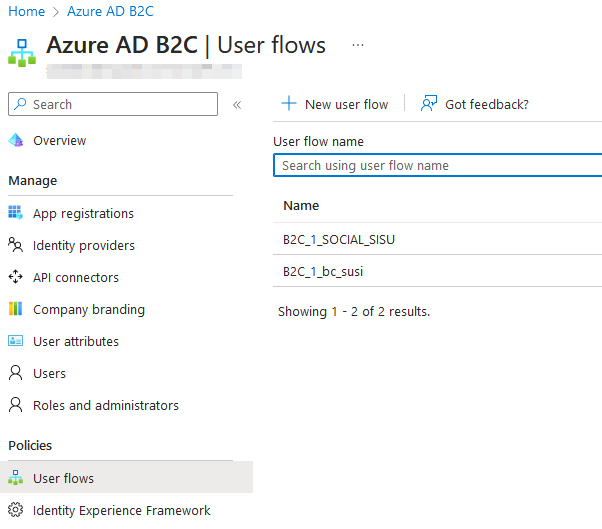Image resolution: width=602 pixels, height=529 pixels.
Task: Select User flows under Policies
Action: point(126,478)
